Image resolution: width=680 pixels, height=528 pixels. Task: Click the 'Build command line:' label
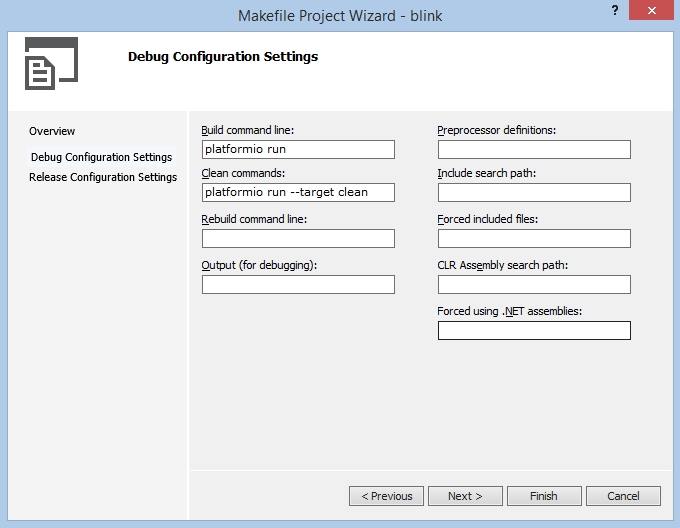[x=248, y=130]
